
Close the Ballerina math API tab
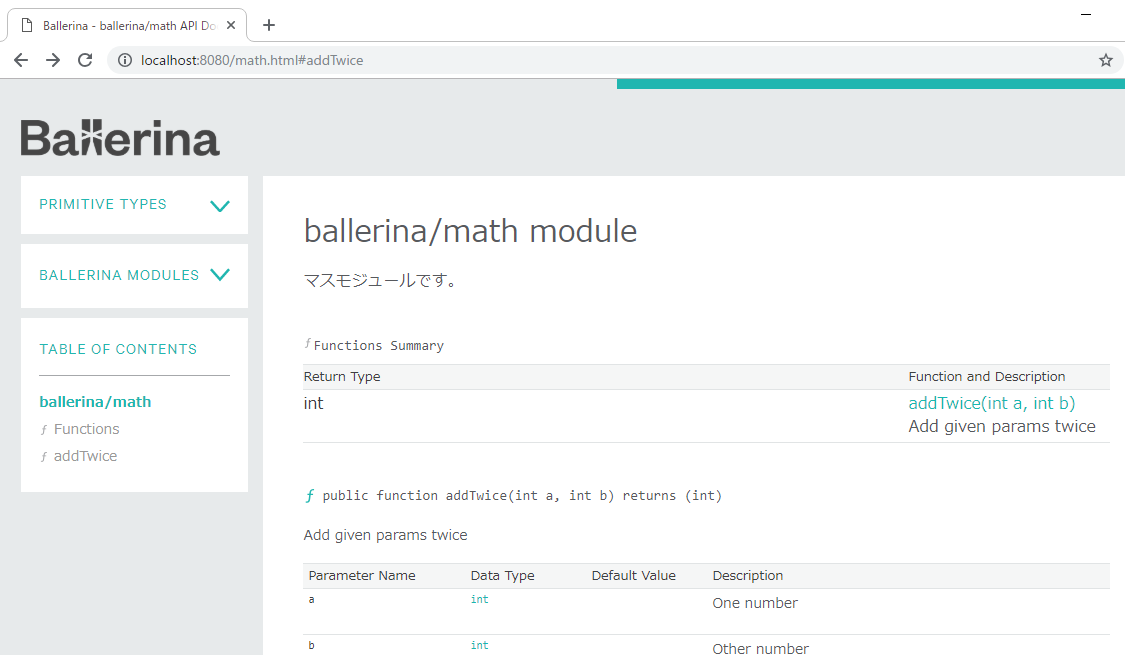[231, 25]
